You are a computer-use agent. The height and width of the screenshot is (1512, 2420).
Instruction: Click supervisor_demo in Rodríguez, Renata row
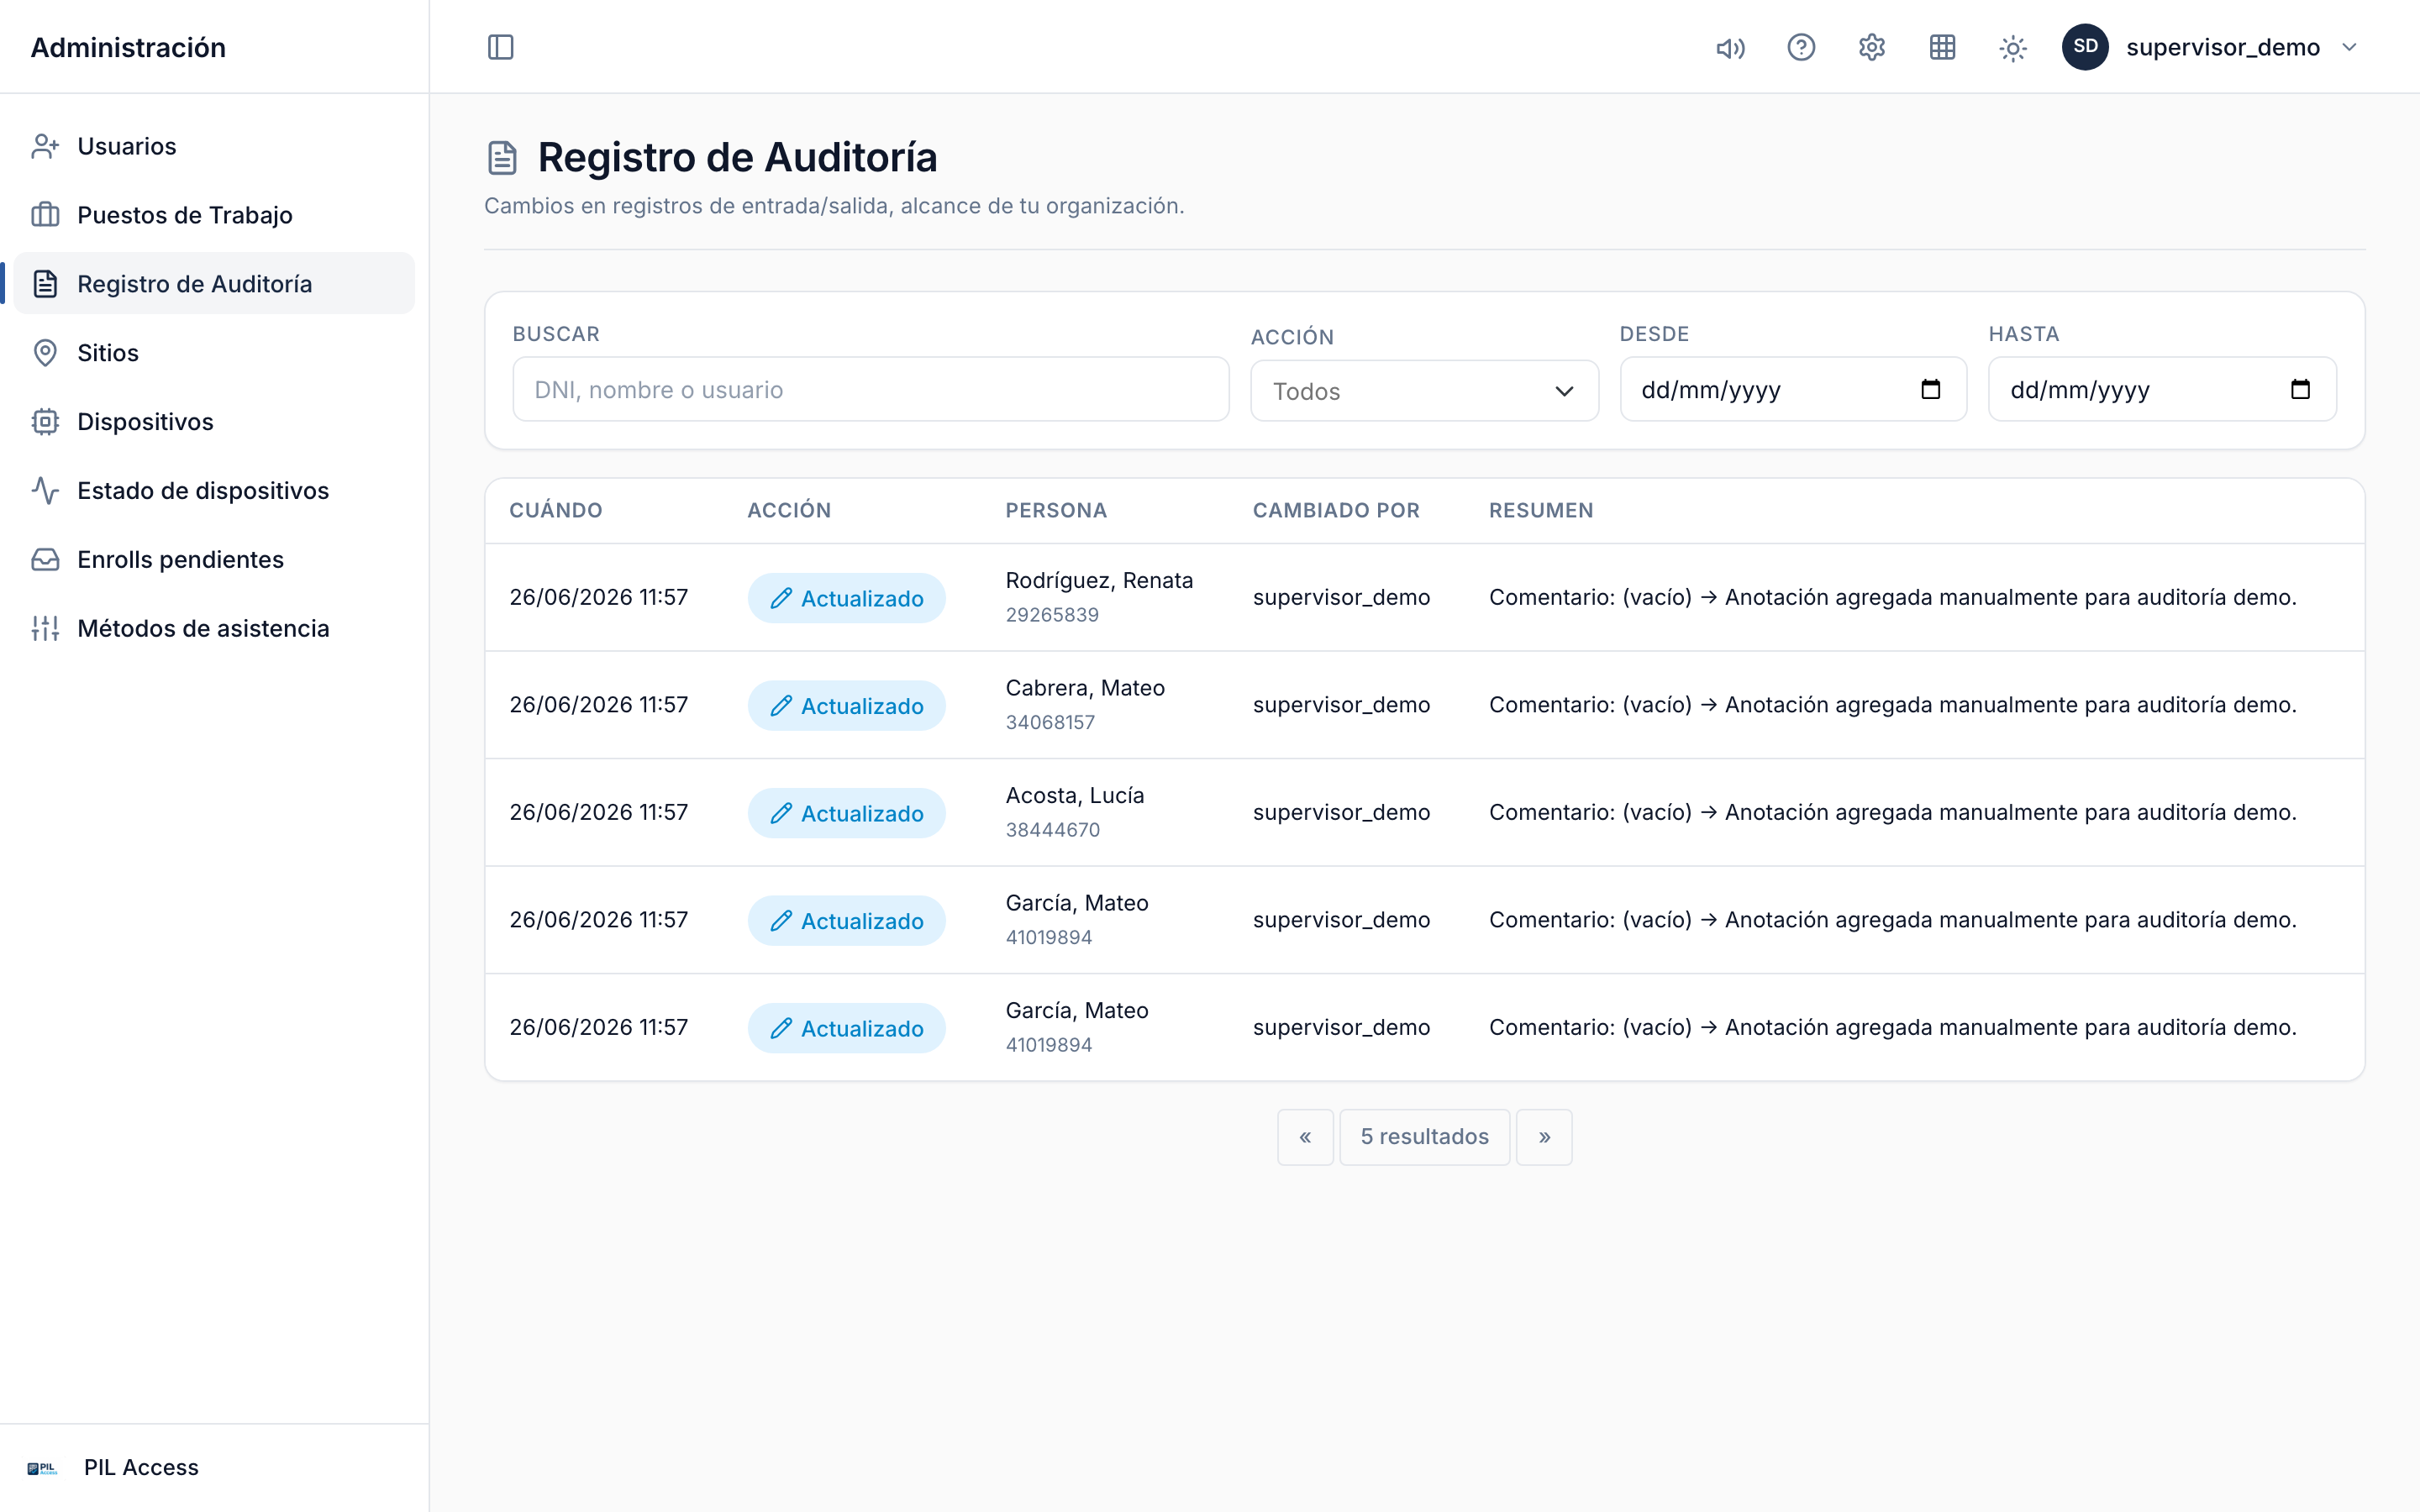coord(1341,597)
